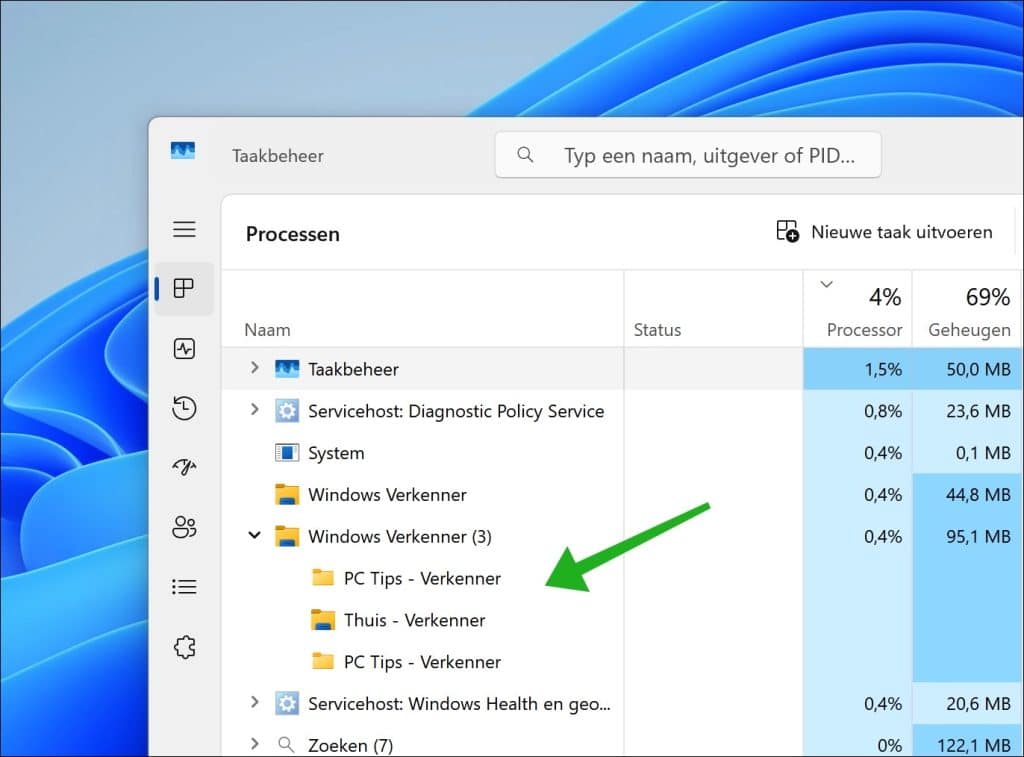Expand the Taakbeheer process group
The height and width of the screenshot is (757, 1024).
tap(255, 368)
